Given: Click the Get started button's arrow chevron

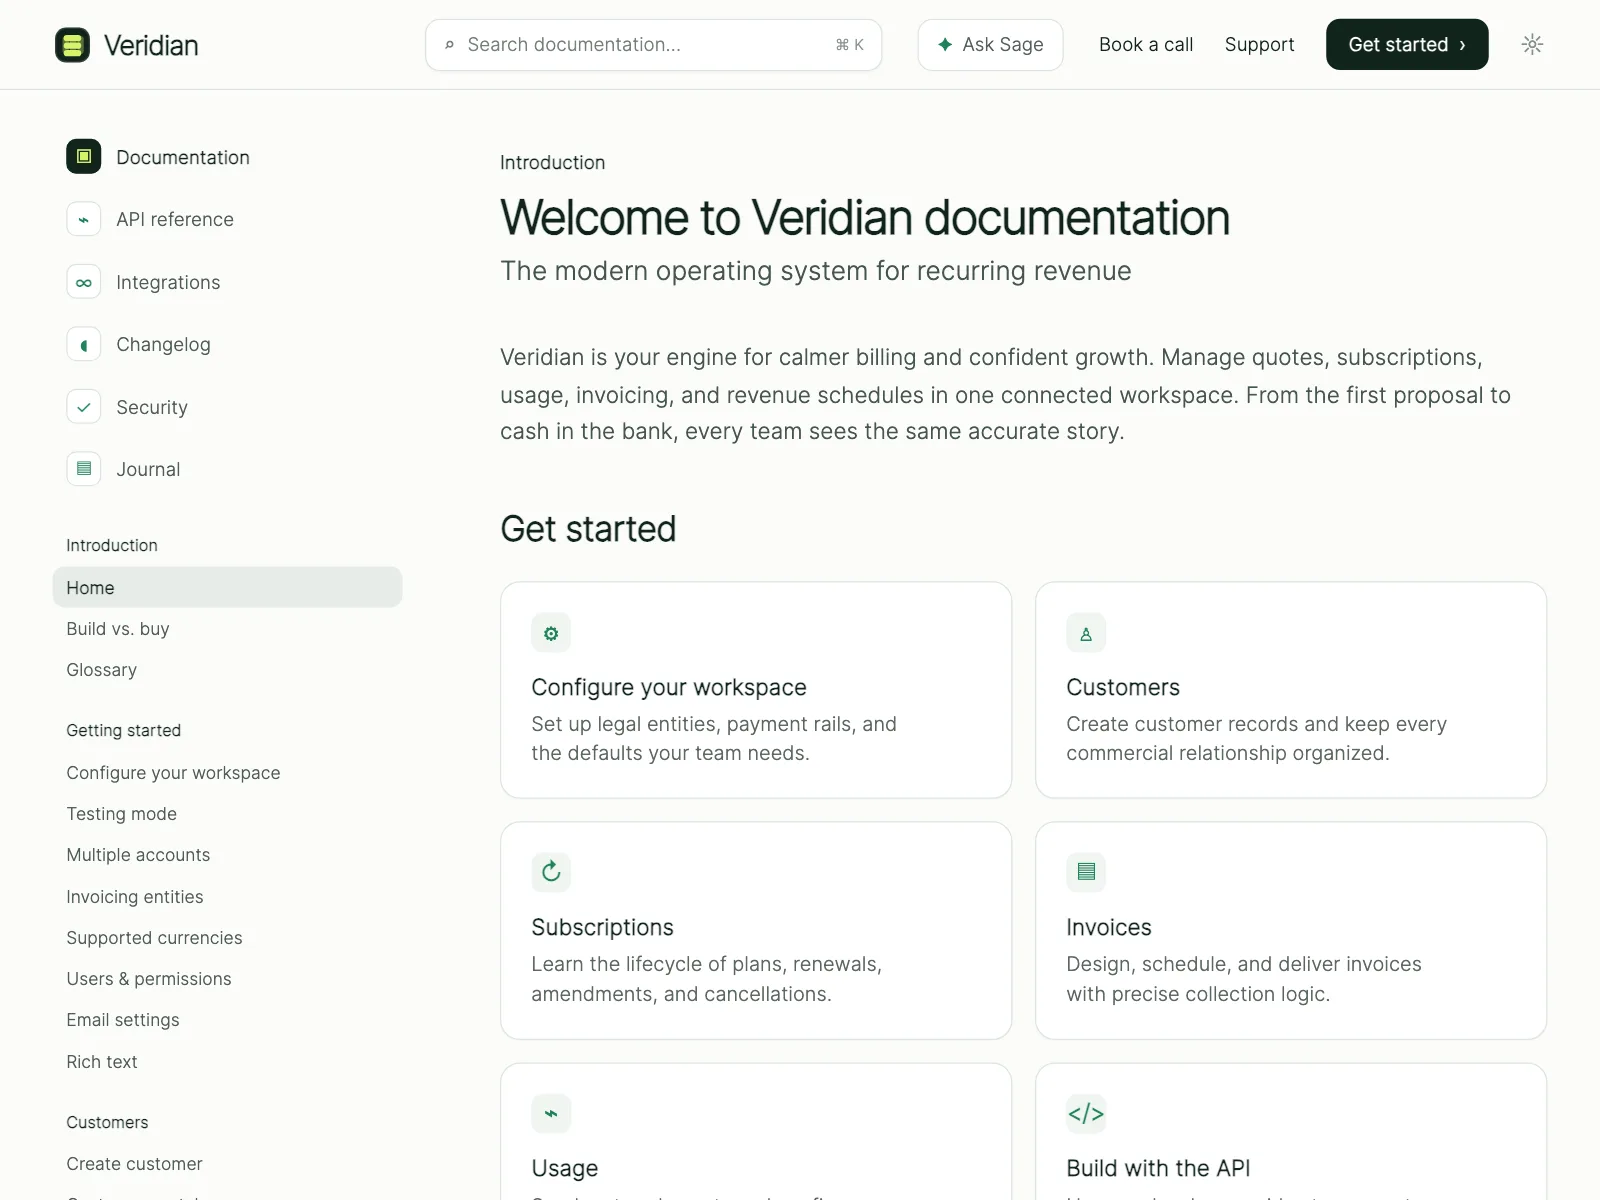Looking at the screenshot, I should coord(1462,45).
